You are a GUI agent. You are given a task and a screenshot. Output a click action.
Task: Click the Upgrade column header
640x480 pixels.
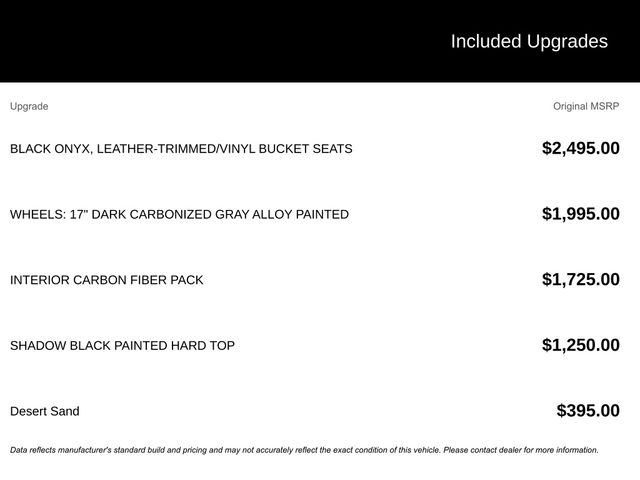(29, 106)
